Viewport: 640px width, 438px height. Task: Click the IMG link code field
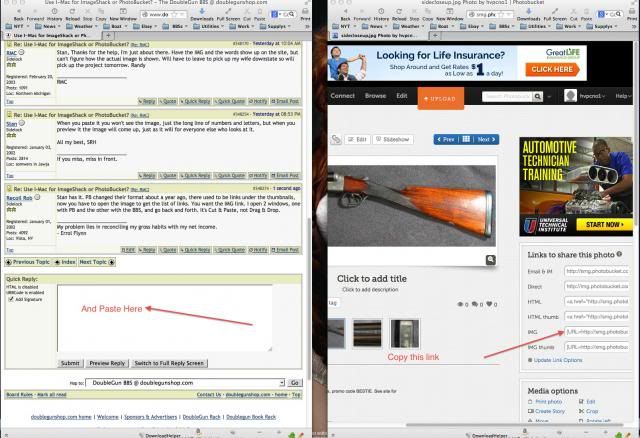pyautogui.click(x=597, y=332)
